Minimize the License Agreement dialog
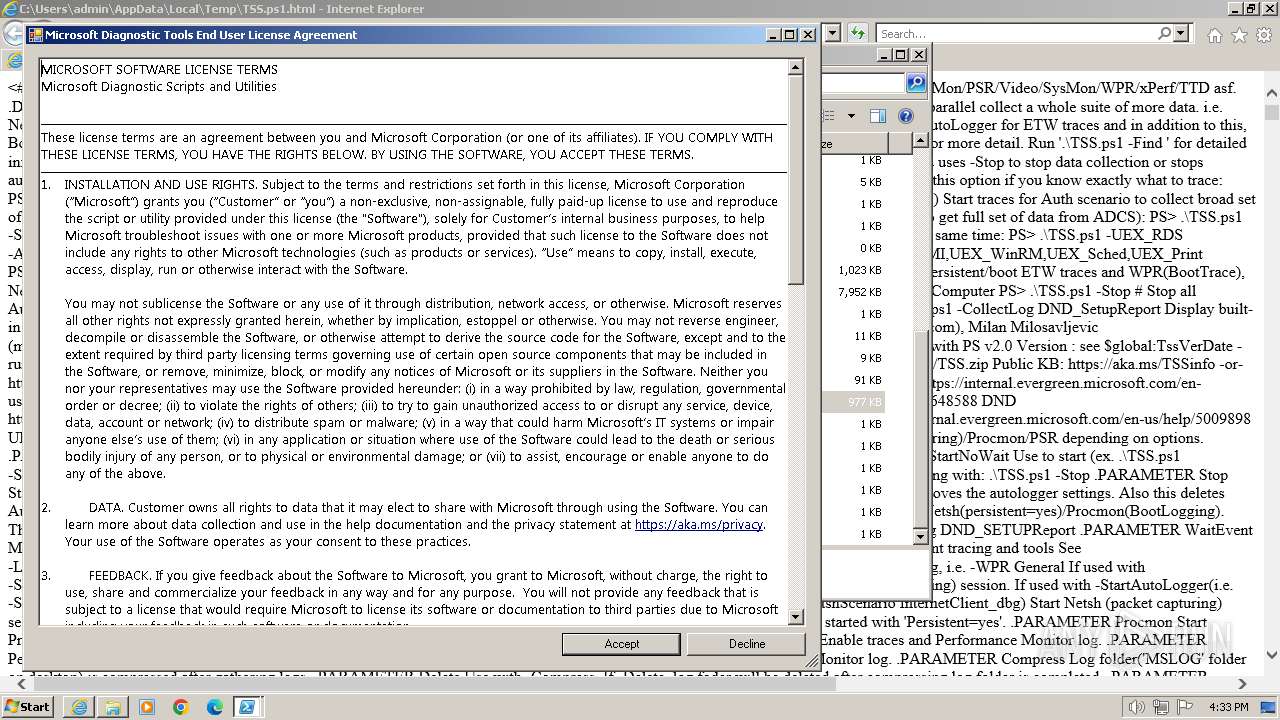This screenshot has width=1280, height=720. click(x=773, y=34)
